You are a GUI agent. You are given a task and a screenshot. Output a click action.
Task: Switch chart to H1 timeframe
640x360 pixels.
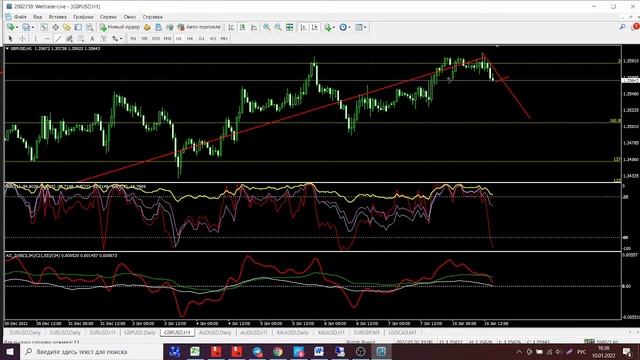(x=178, y=38)
